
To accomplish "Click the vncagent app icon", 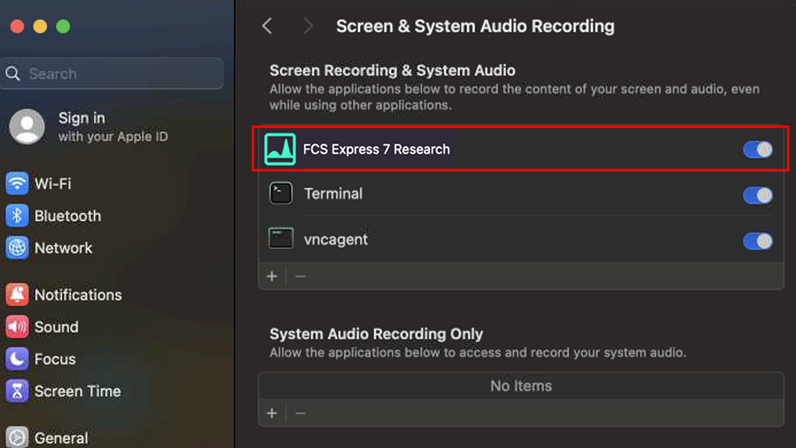I will point(281,240).
